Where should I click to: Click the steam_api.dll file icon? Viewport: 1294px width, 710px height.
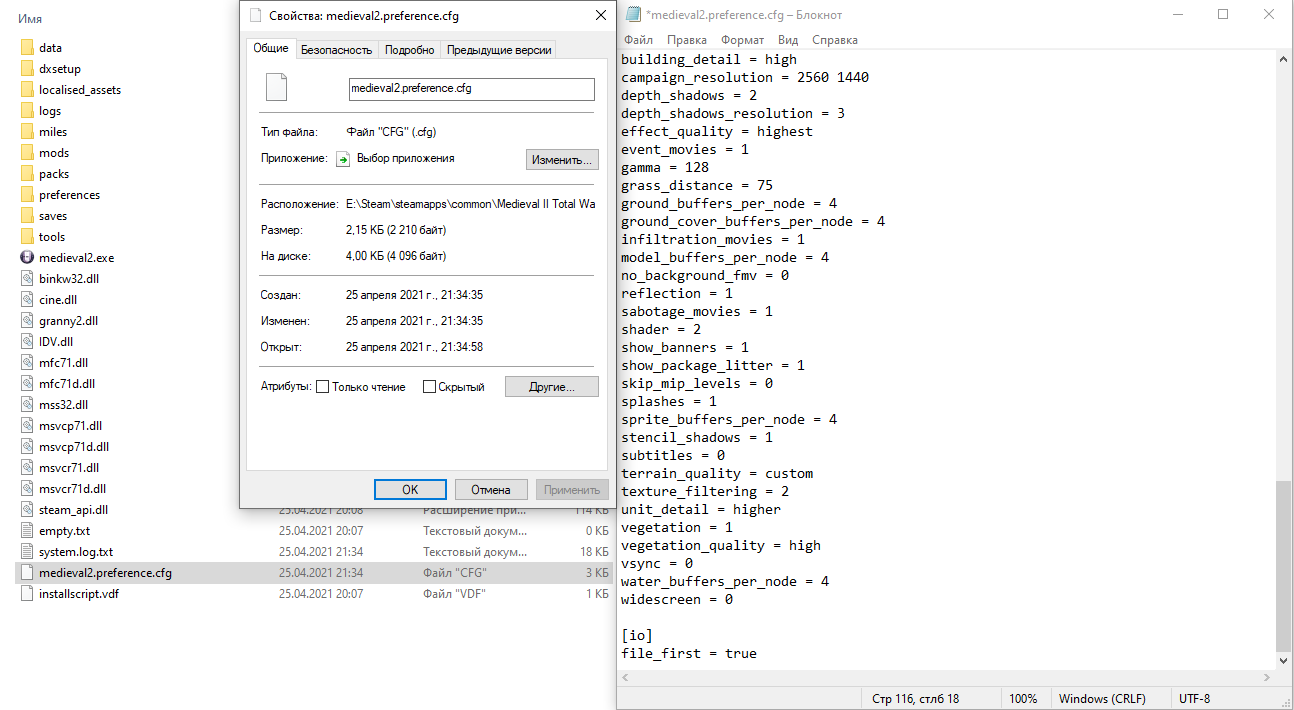tap(27, 509)
